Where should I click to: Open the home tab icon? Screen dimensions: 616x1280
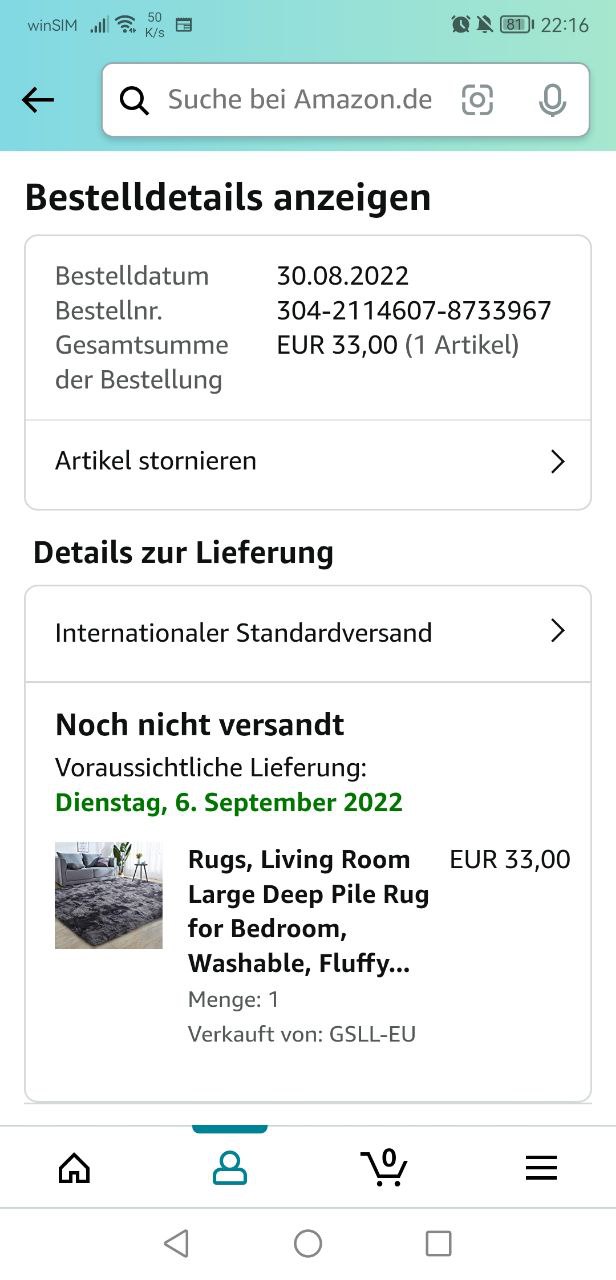[74, 1168]
